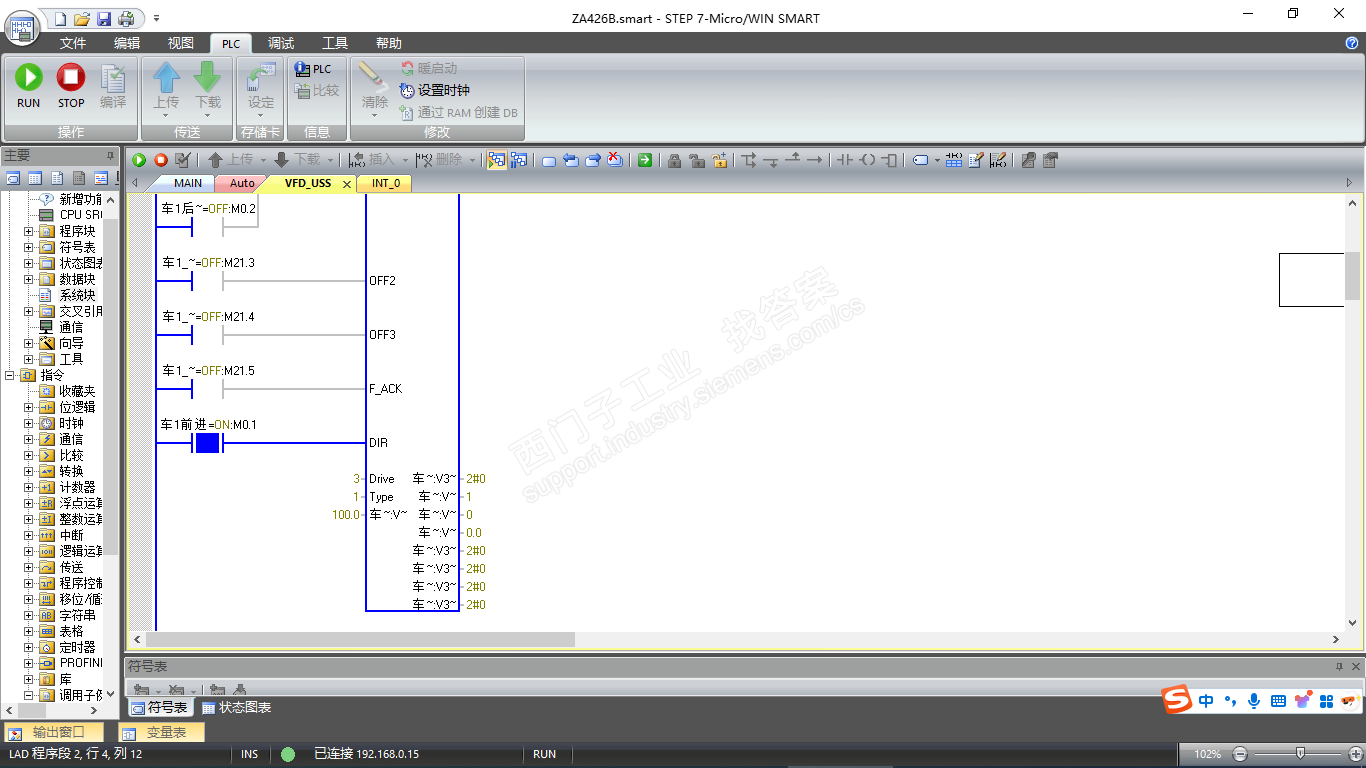Viewport: 1366px width, 768px height.
Task: Expand the 符号表 tree node
Action: 28,247
